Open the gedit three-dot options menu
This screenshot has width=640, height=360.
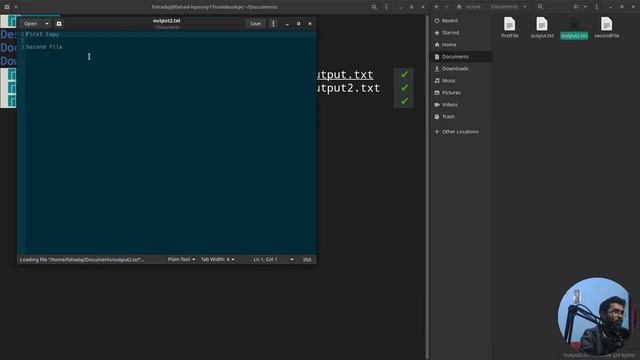[x=273, y=24]
